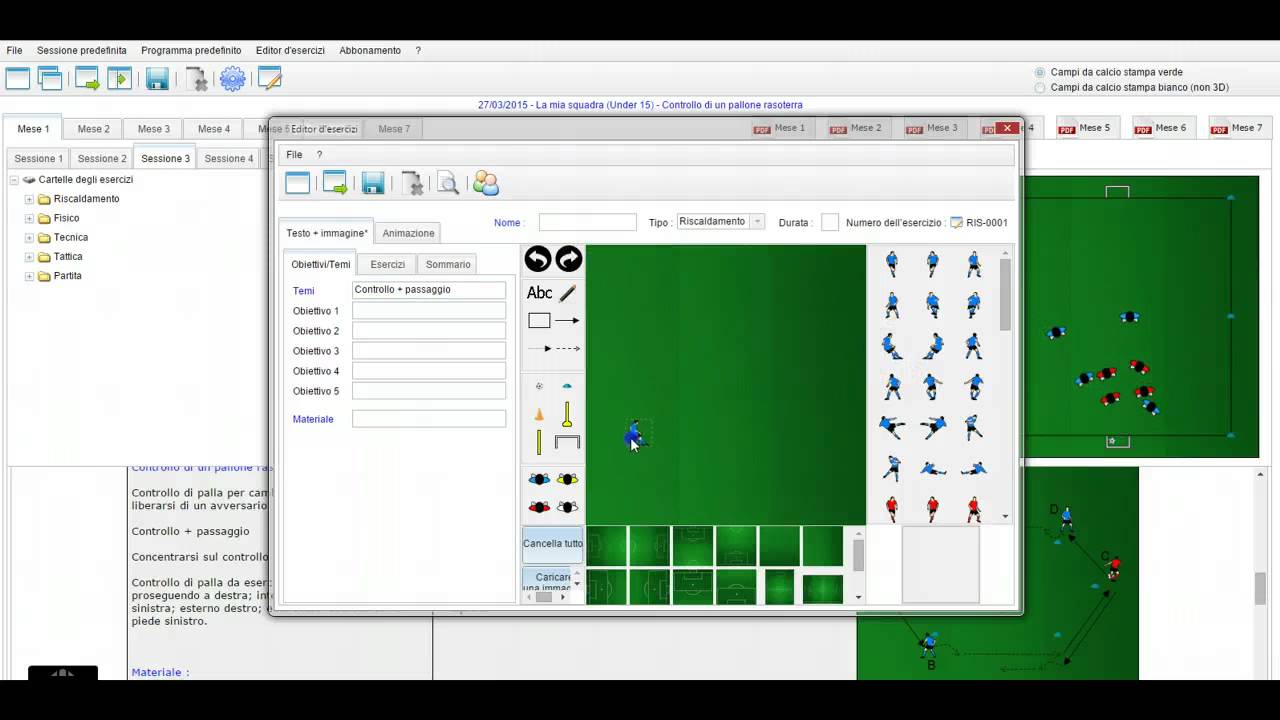
Task: Click the new window icon in Exercise editor
Action: (298, 183)
